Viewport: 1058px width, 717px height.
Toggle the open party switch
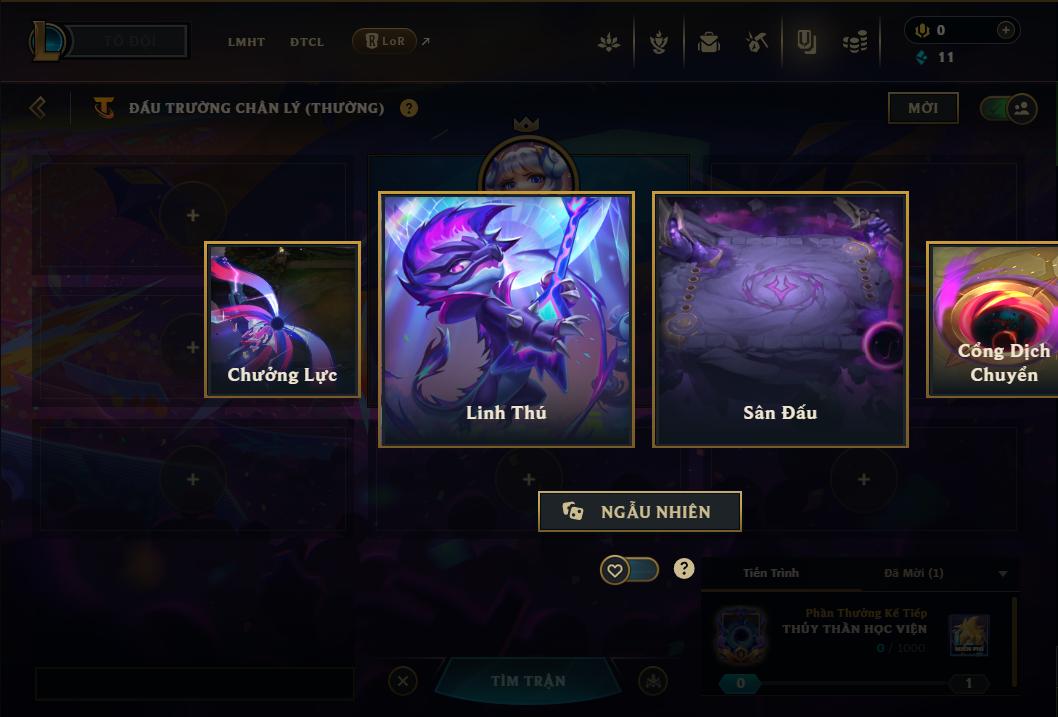click(x=1009, y=108)
